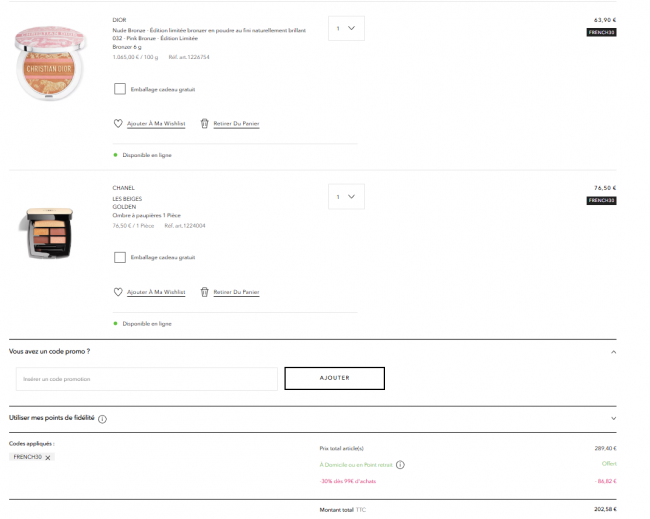Screen dimensions: 650x519
Task: Click the trash icon for Dior bronzer
Action: pos(204,124)
